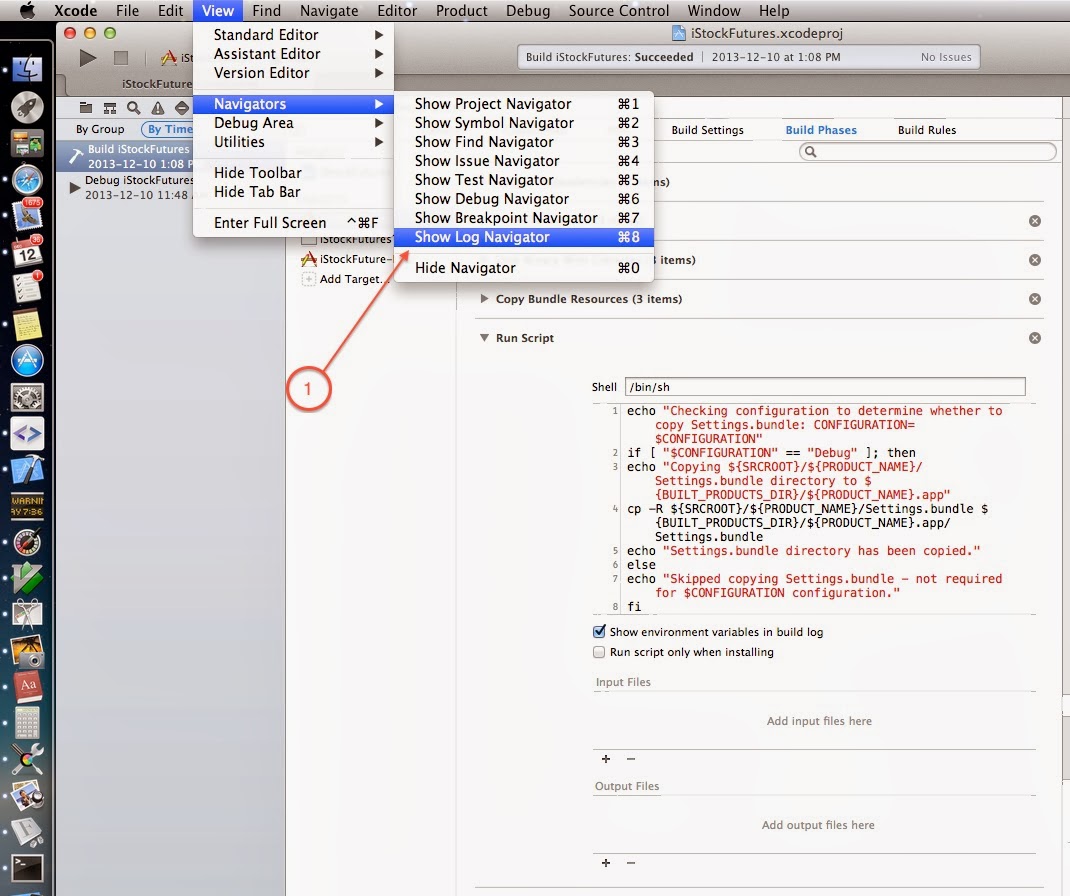
Task: Select the Build iStockFutures log entry
Action: click(127, 156)
